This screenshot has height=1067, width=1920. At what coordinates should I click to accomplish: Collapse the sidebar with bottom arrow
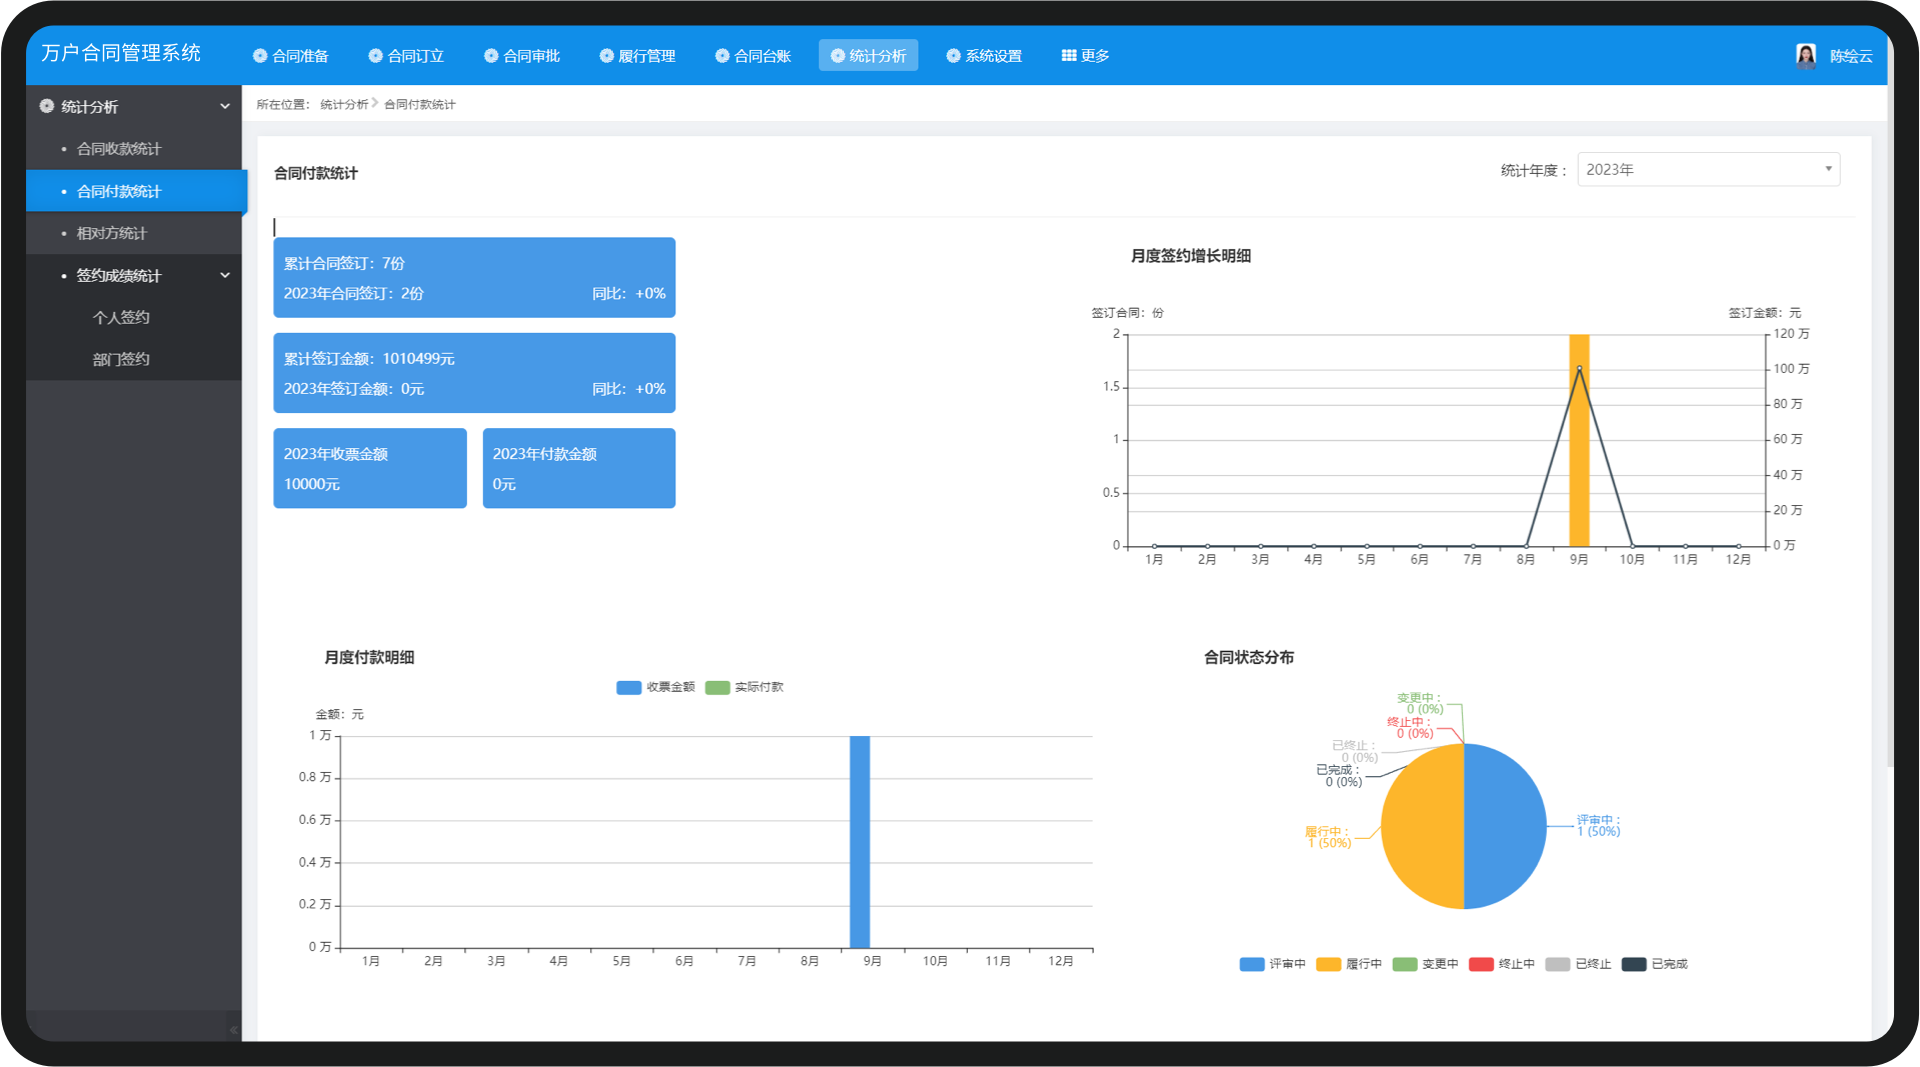click(x=233, y=1029)
